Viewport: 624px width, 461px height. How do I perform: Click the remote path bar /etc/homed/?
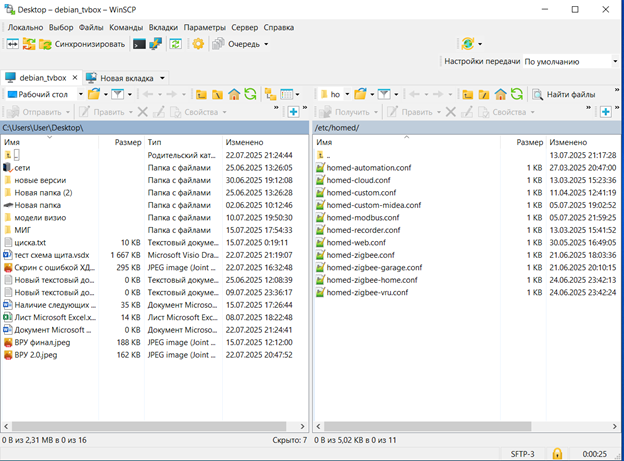pos(466,128)
